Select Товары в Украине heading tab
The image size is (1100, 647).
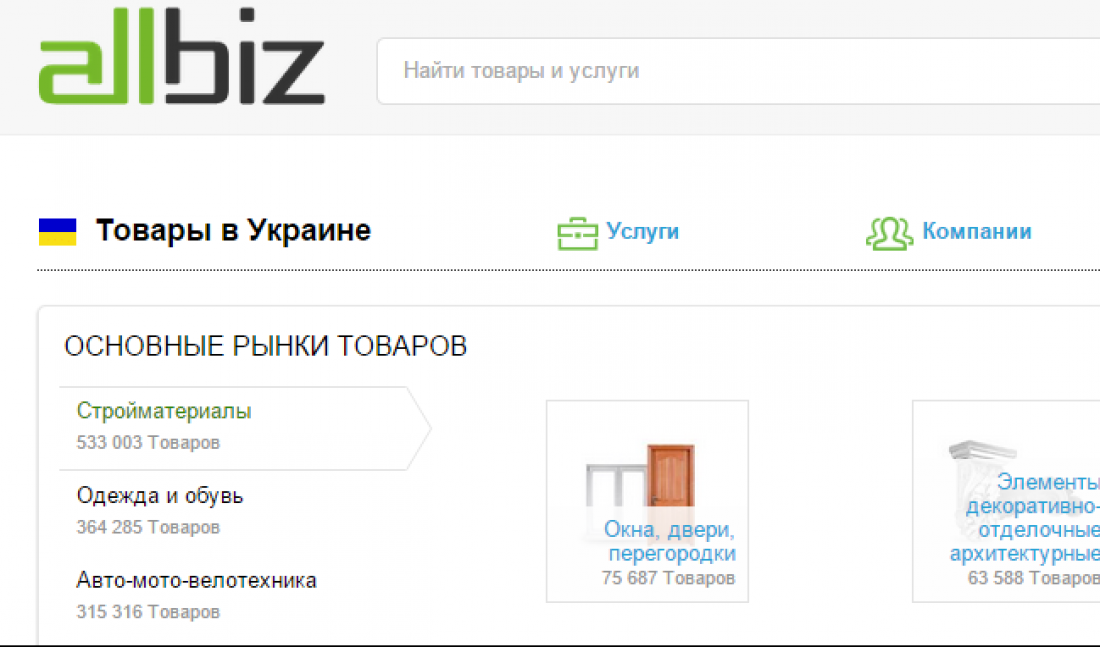tap(233, 230)
